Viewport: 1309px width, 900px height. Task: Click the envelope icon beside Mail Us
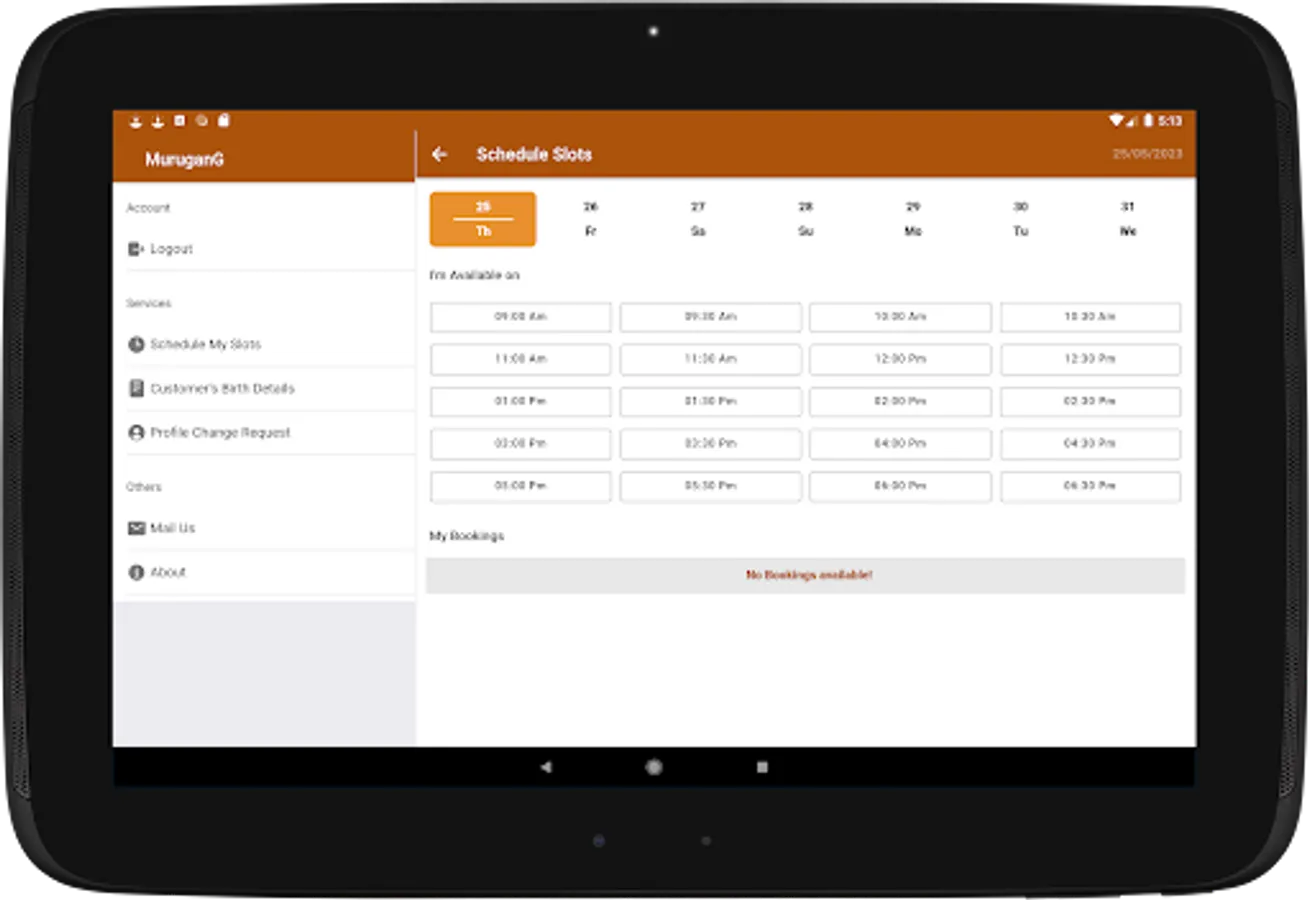pyautogui.click(x=137, y=528)
